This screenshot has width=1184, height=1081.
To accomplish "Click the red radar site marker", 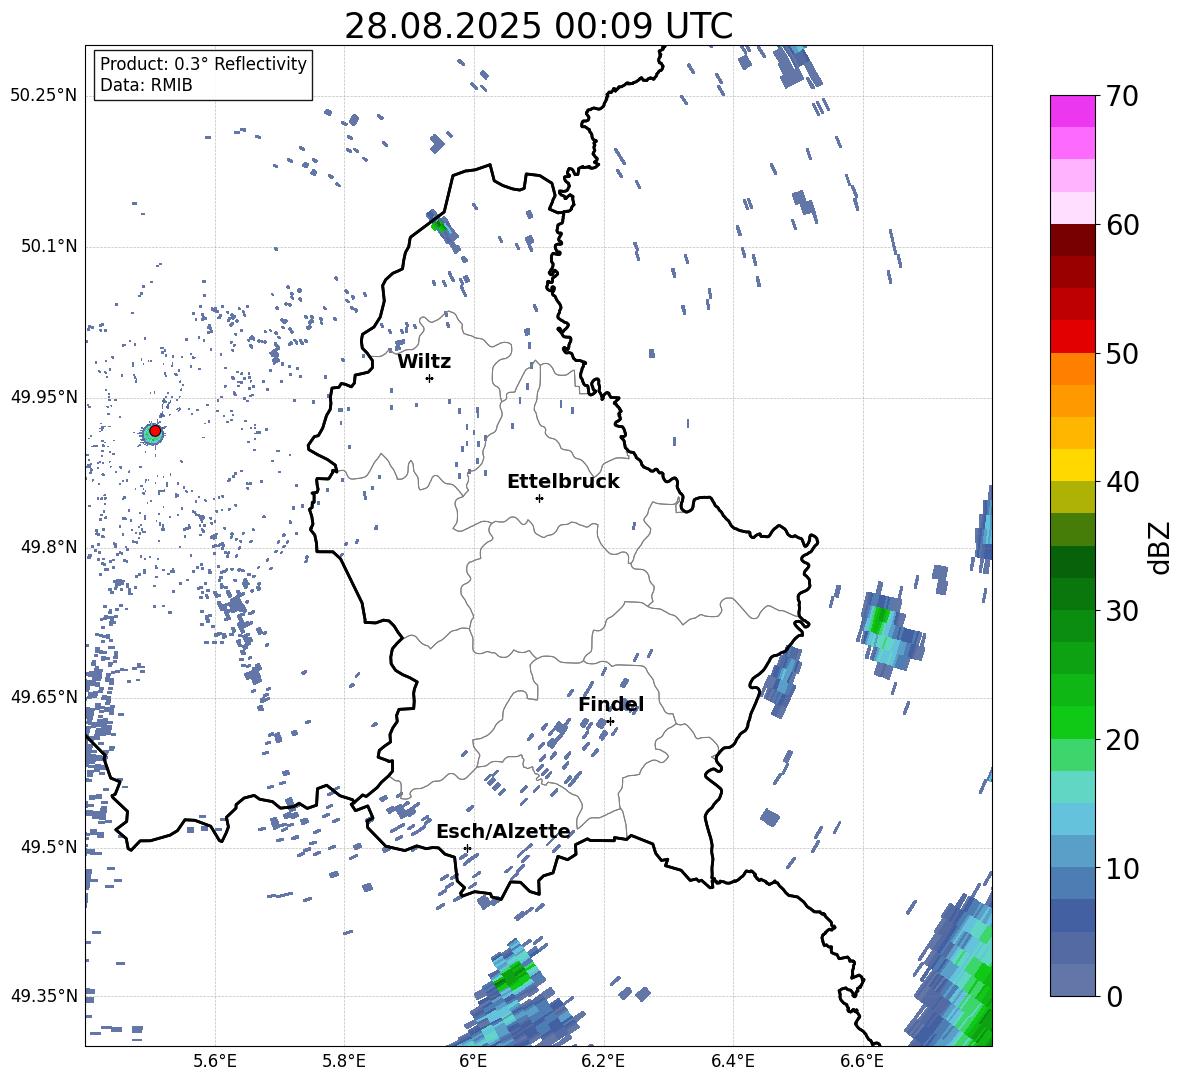I will 155,431.
